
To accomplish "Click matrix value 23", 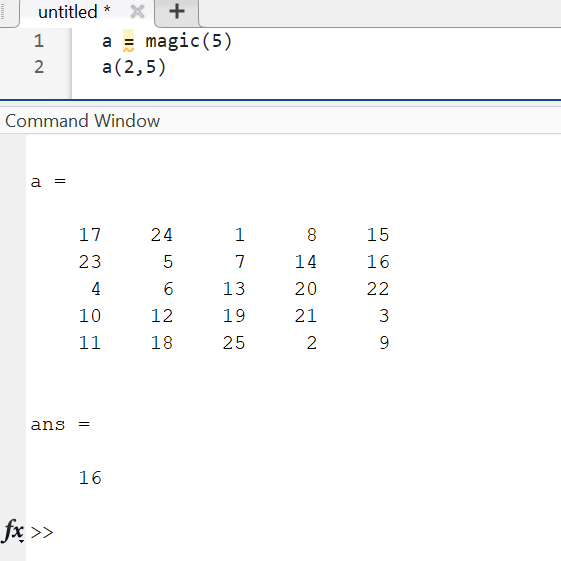I will 90,262.
